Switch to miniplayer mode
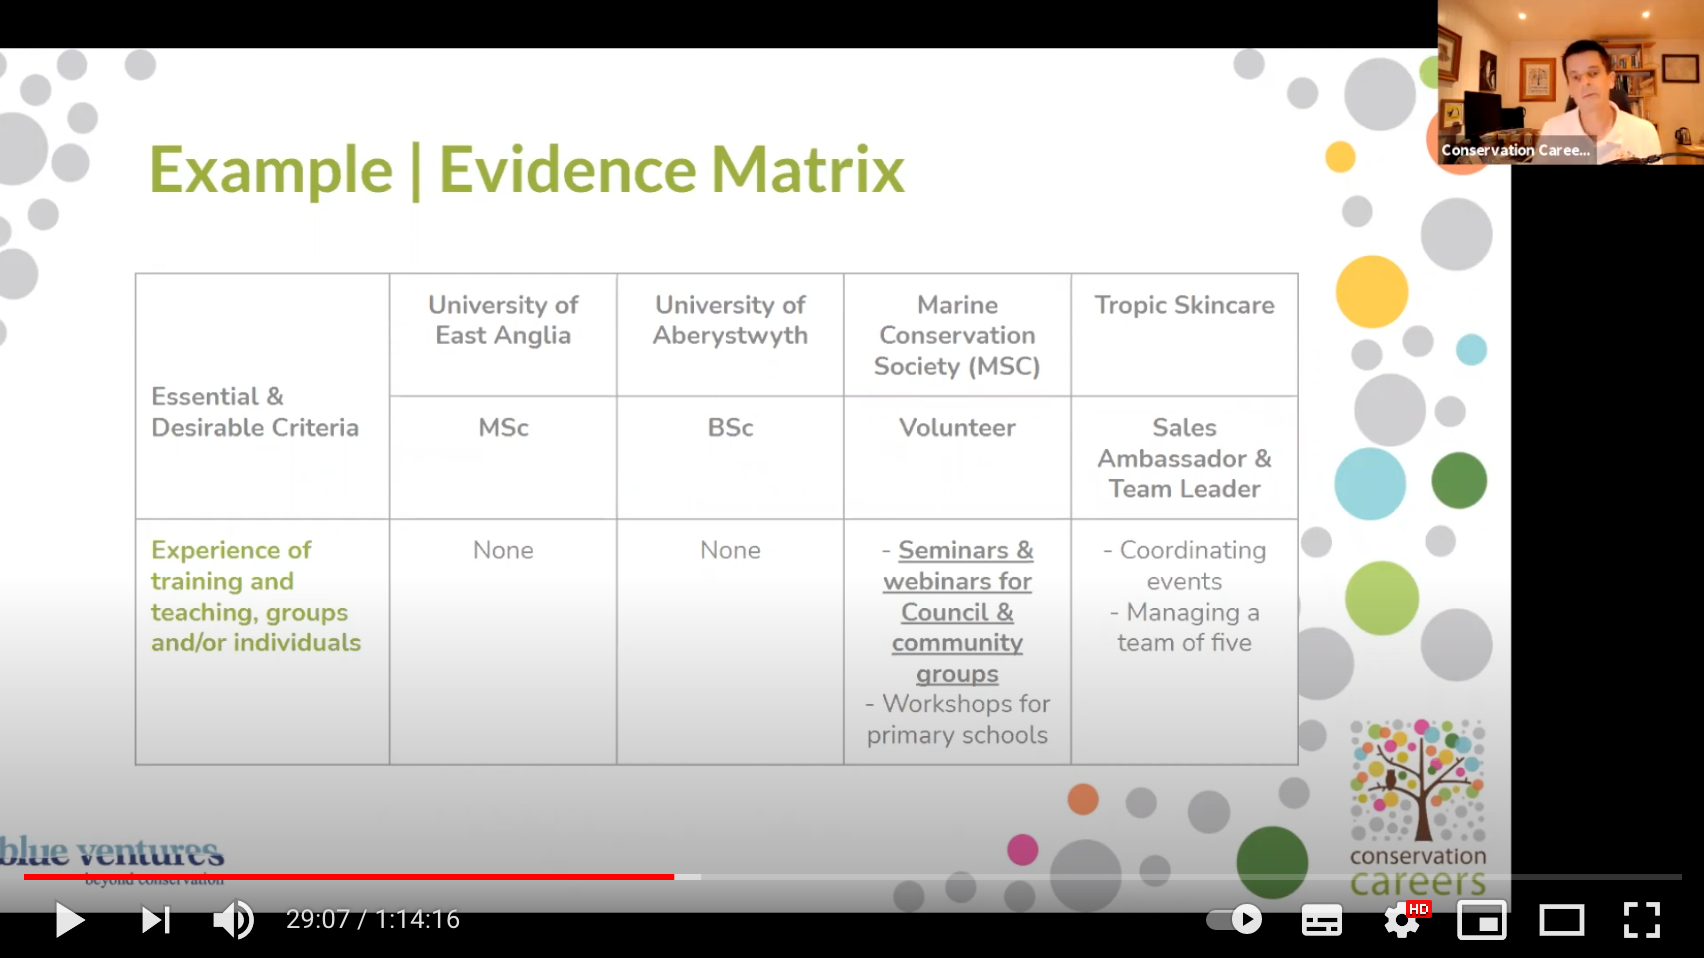 click(x=1481, y=920)
